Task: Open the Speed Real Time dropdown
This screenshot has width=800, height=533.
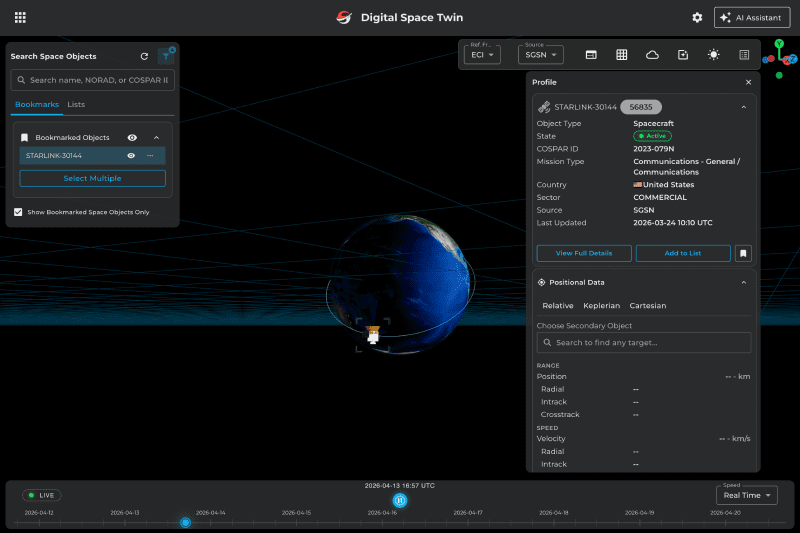Action: click(746, 495)
